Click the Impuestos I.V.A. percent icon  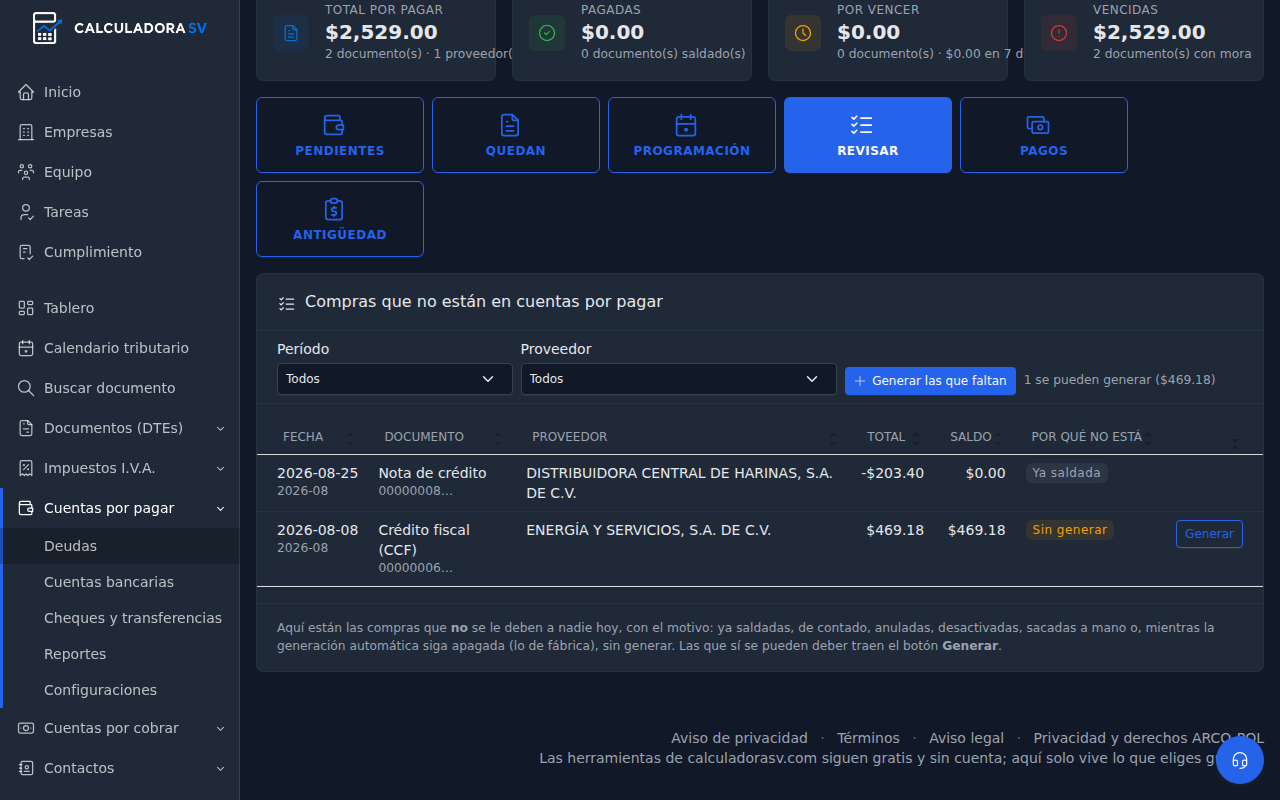click(26, 468)
